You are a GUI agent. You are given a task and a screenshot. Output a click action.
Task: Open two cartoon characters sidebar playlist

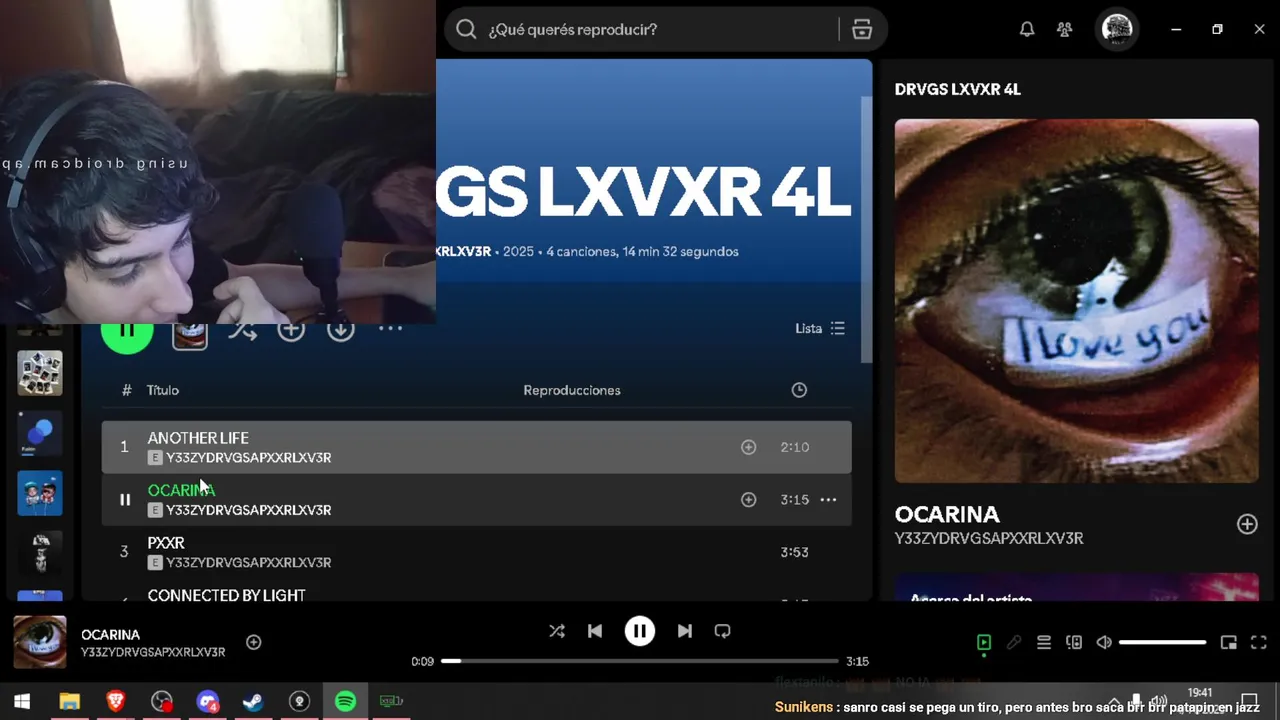[x=40, y=493]
